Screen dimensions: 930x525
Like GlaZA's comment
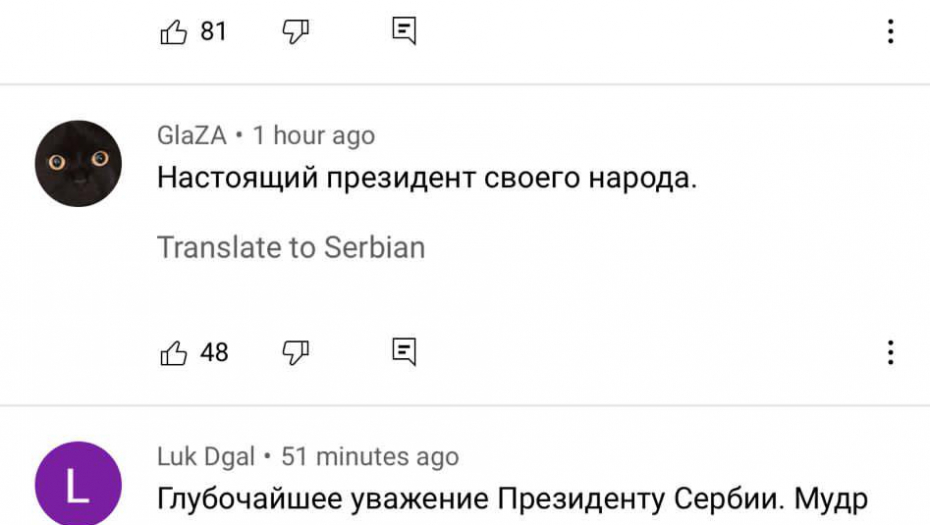pos(174,352)
